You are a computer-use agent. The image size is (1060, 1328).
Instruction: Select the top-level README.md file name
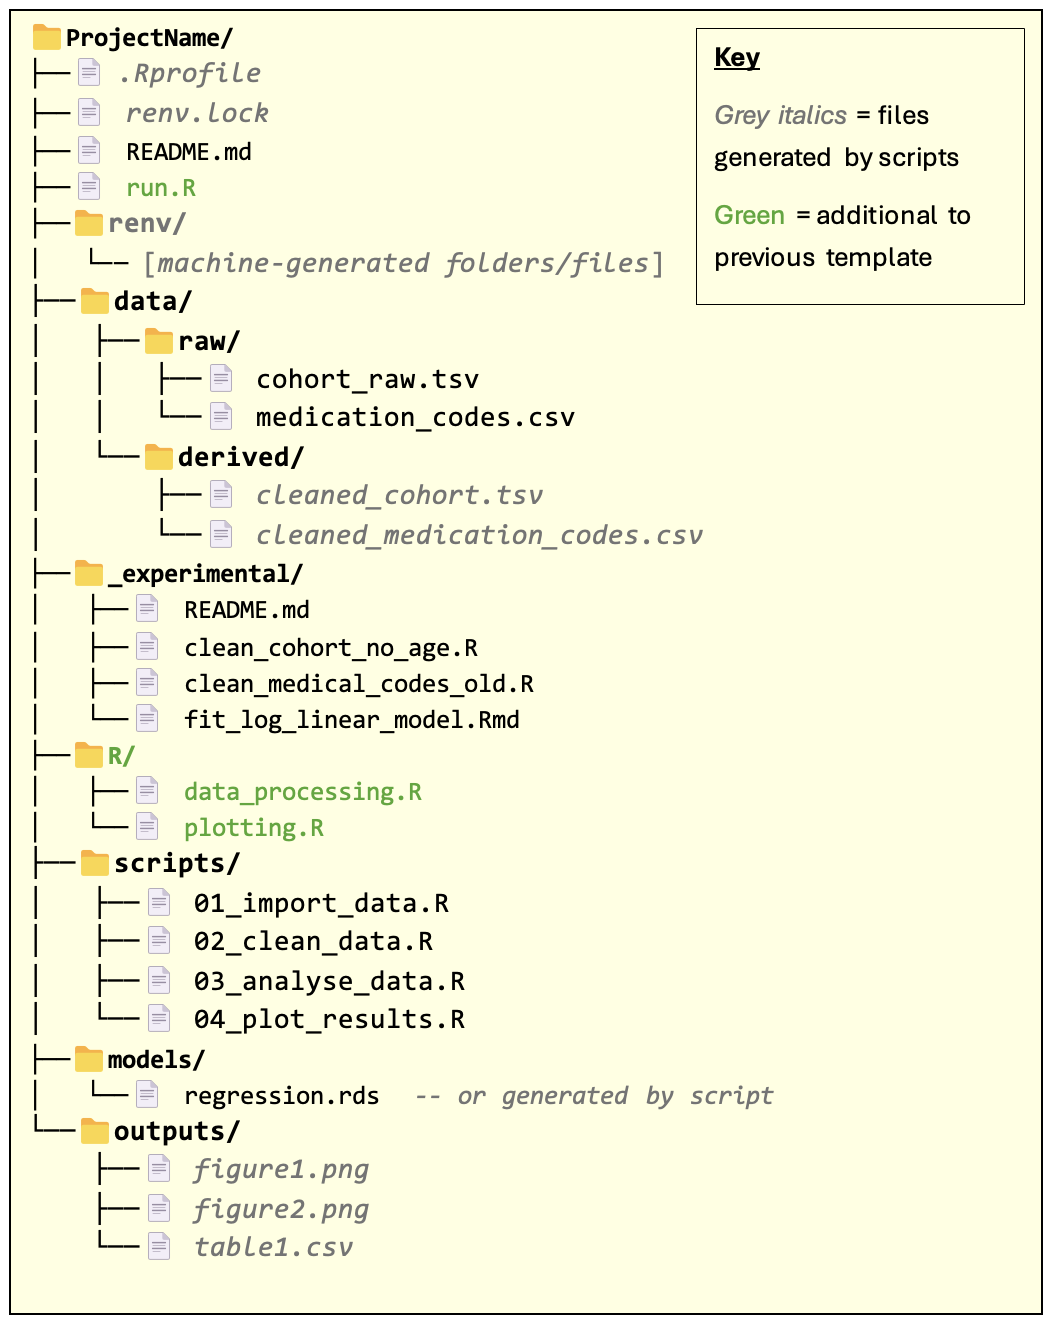pyautogui.click(x=188, y=152)
